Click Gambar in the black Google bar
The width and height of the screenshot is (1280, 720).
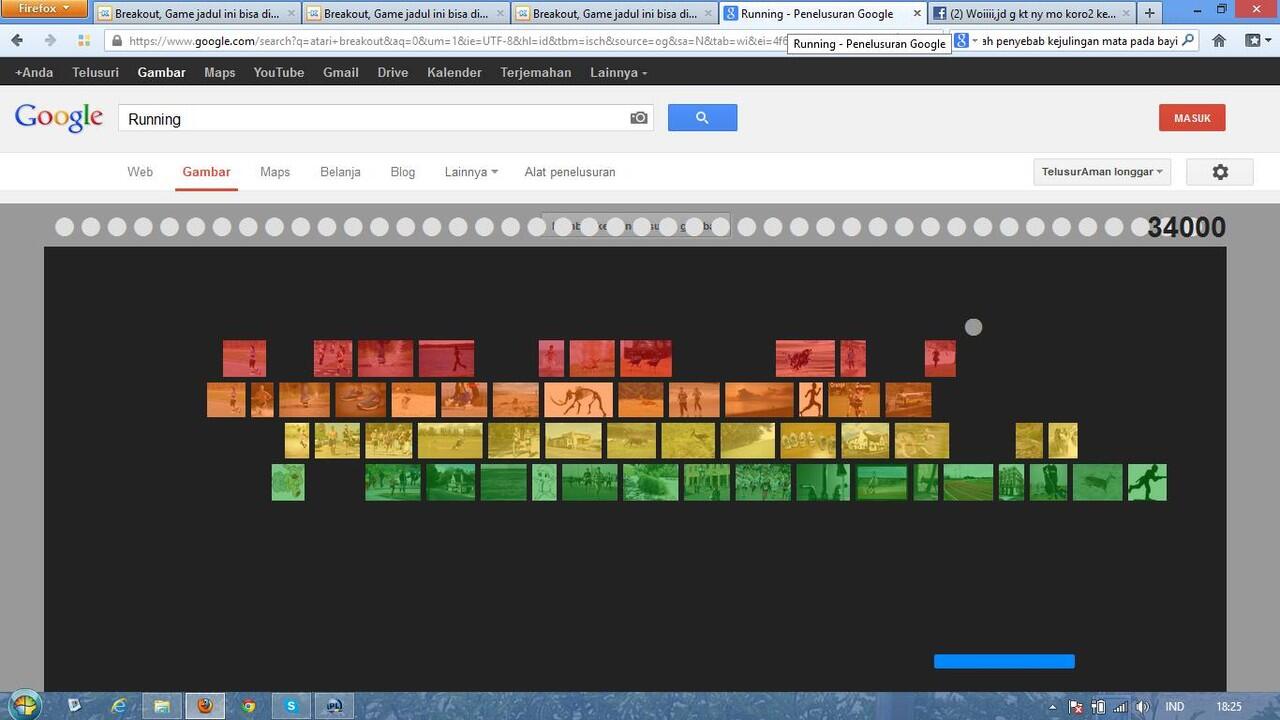point(162,73)
